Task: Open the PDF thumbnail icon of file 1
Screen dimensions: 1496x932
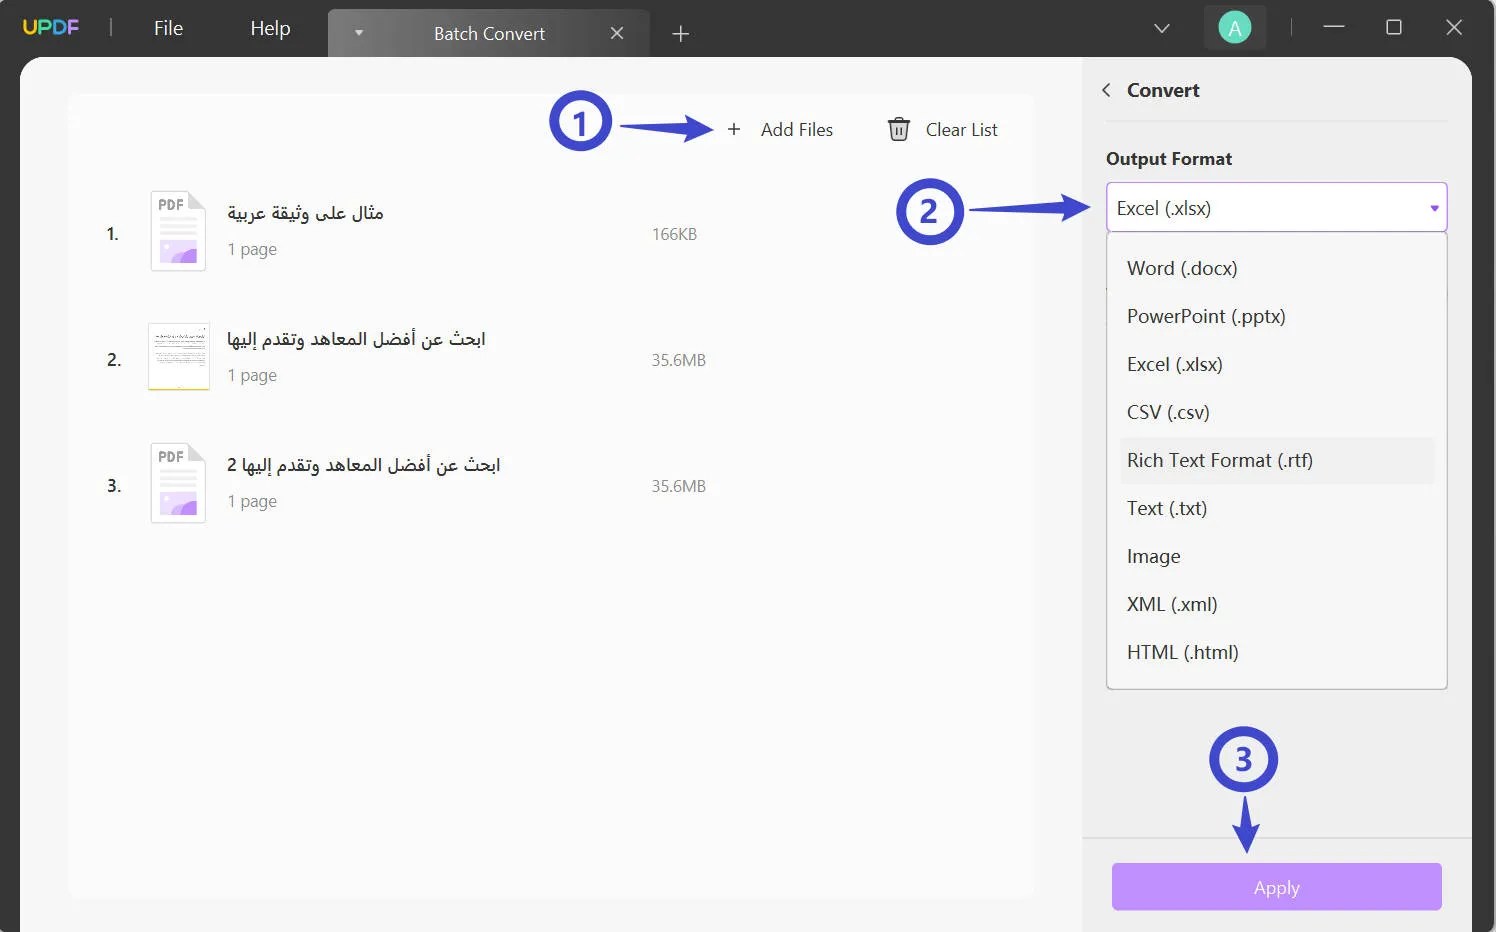Action: [x=177, y=230]
